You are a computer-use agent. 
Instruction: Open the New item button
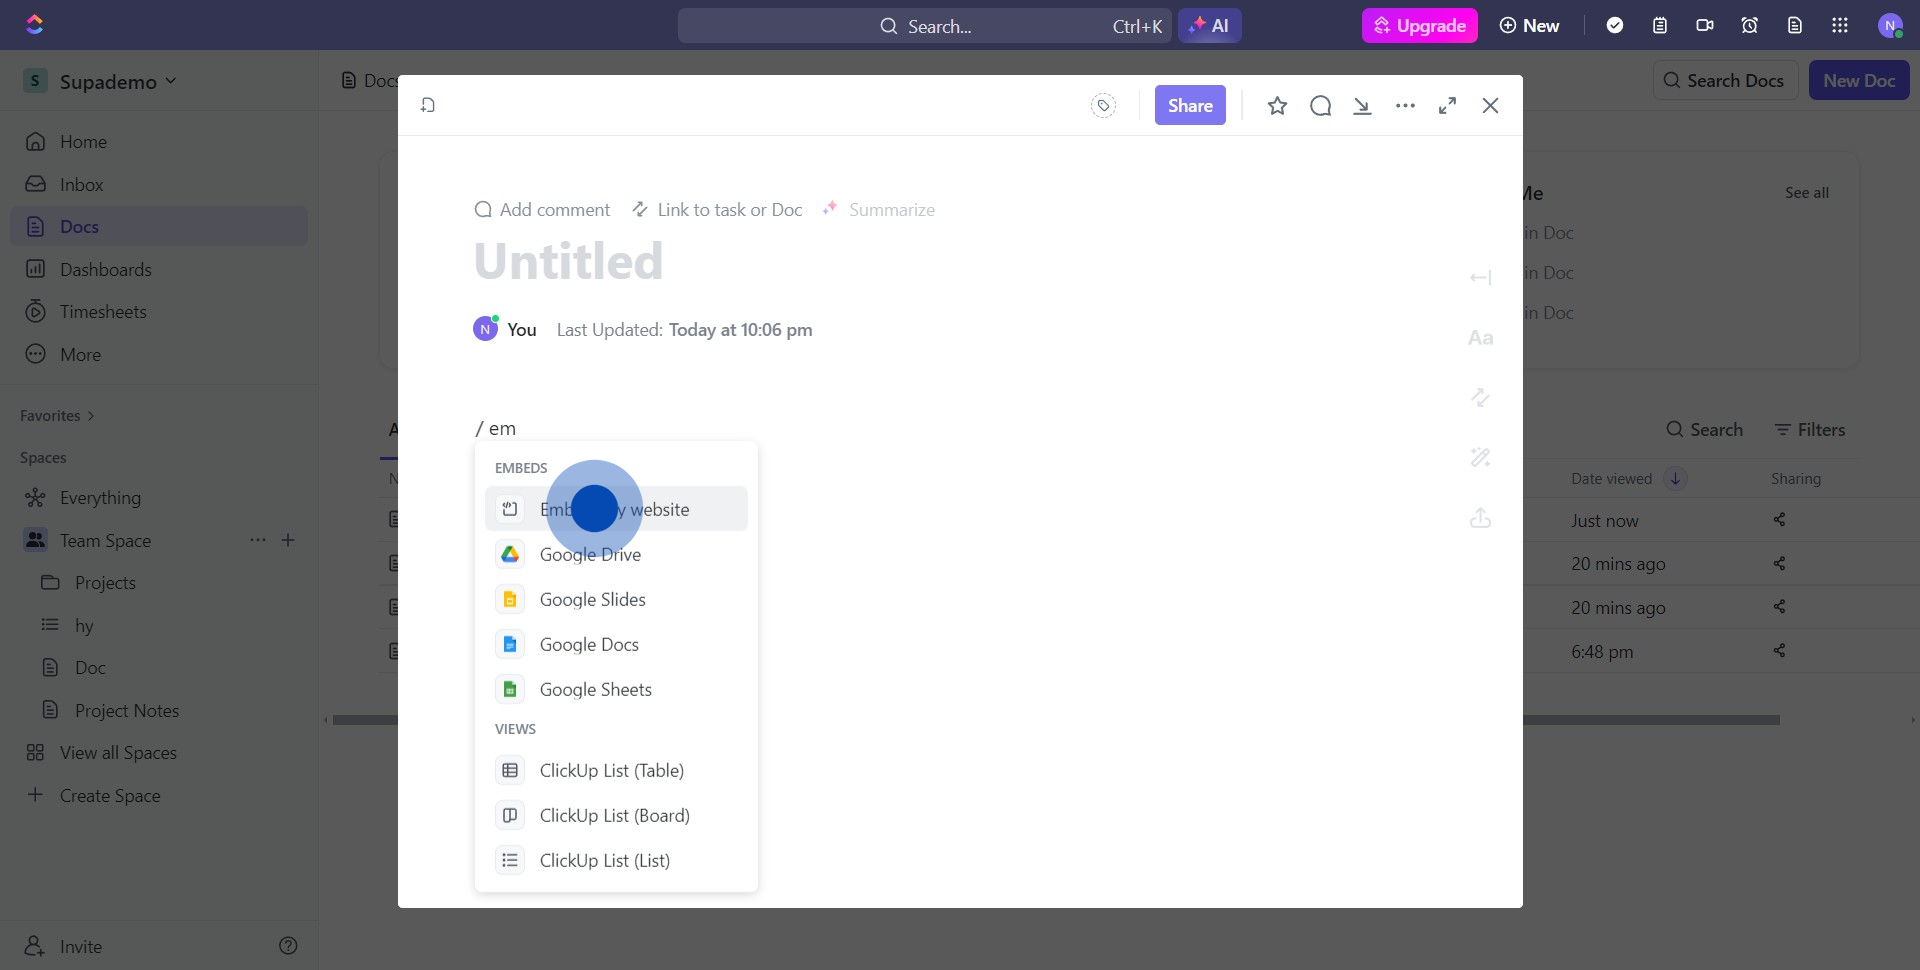tap(1529, 26)
